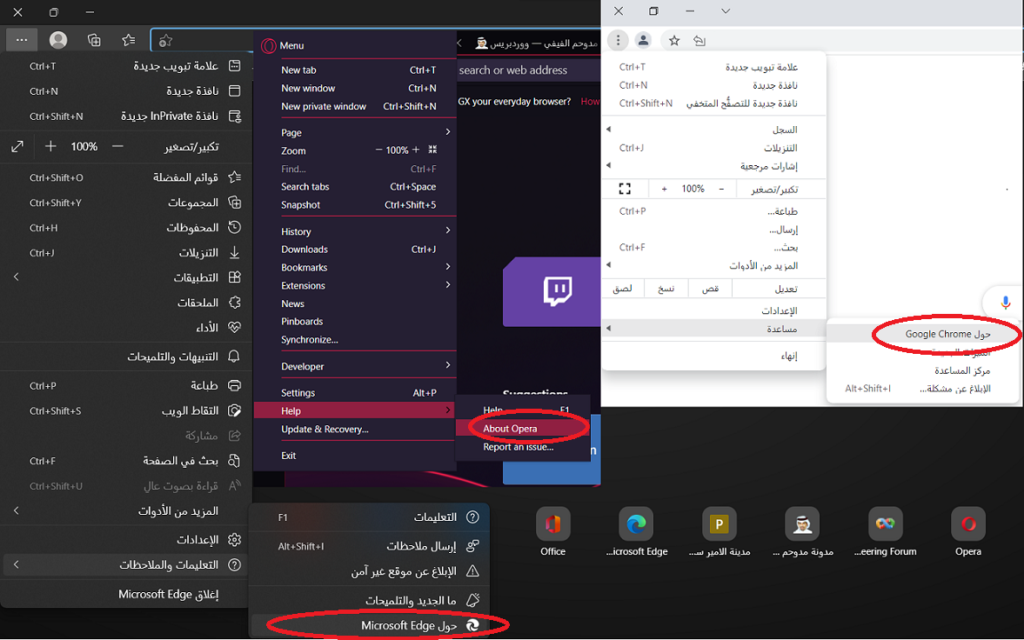This screenshot has height=640, width=1024.
Task: Open the Engineering Forum speed dial shortcut
Action: [x=886, y=532]
